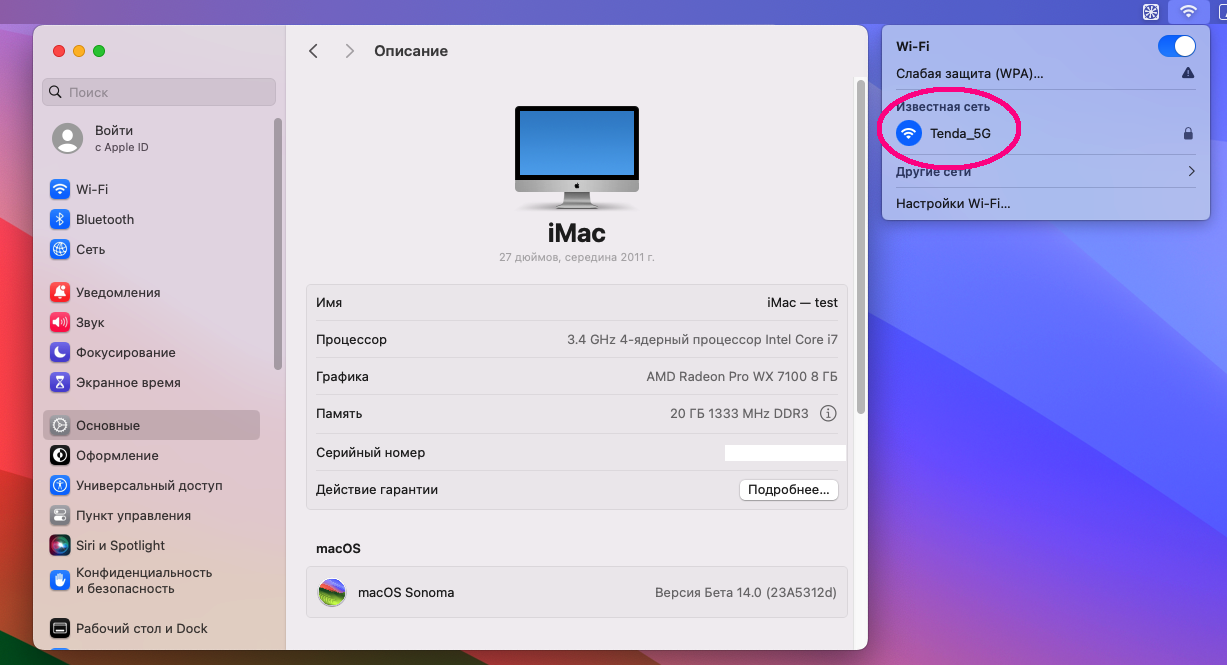
Task: Click Войти с Apple ID
Action: click(122, 138)
